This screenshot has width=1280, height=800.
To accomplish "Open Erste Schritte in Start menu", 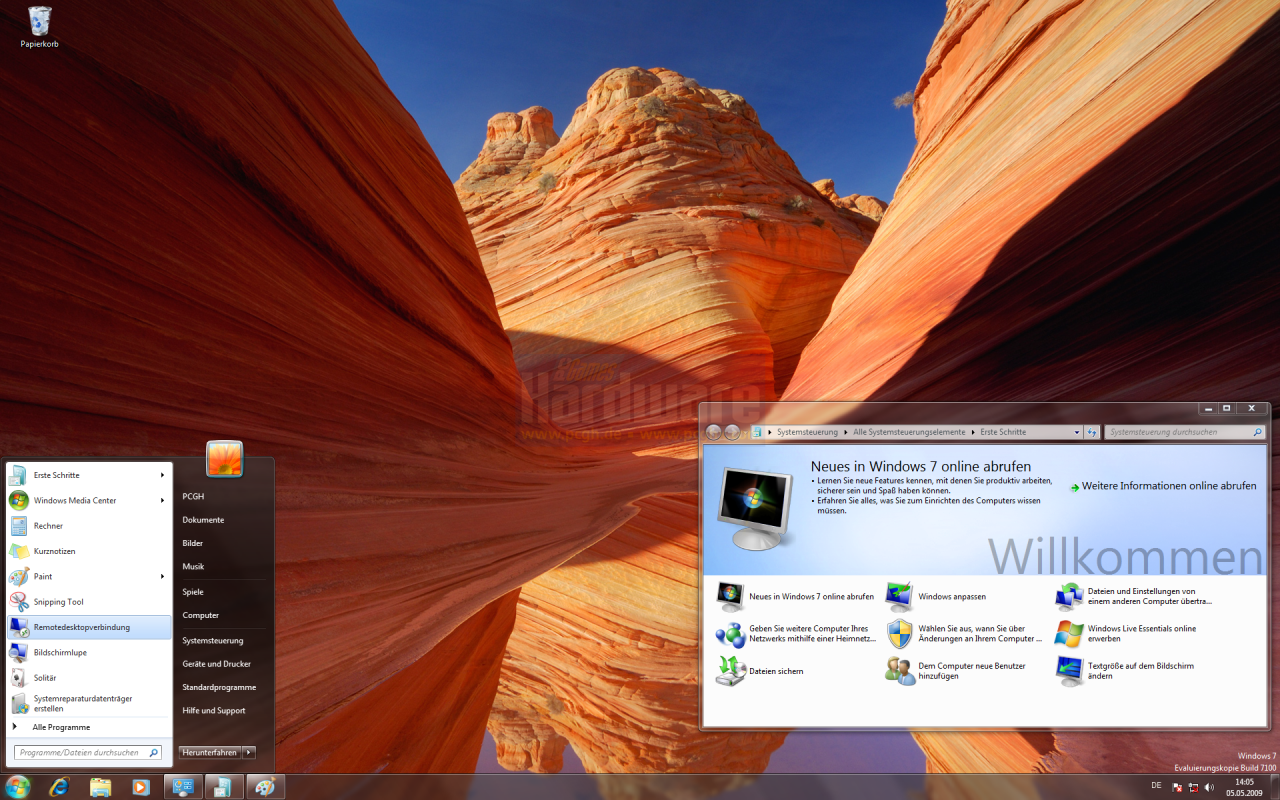I will pos(89,475).
